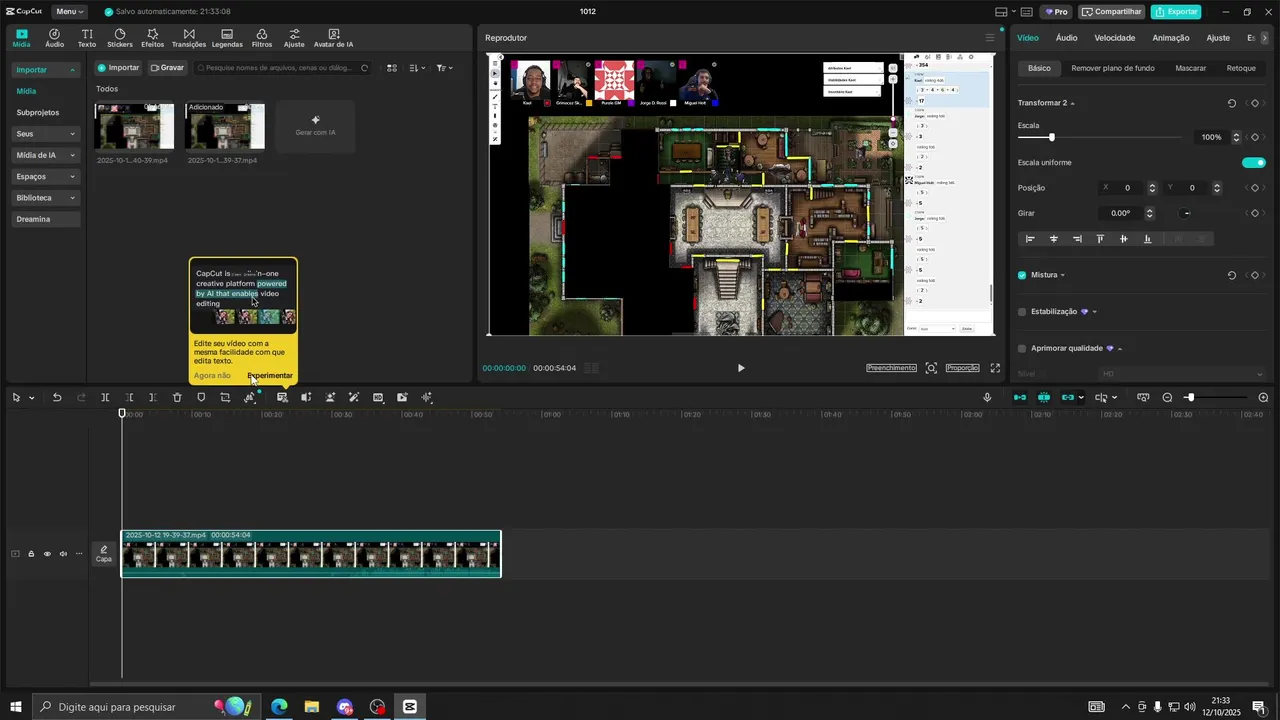Expand the Mídia de IA section

coord(45,155)
